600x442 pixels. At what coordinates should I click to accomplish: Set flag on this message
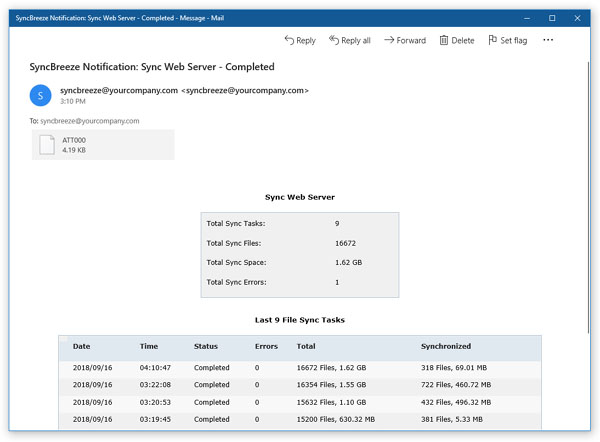point(508,40)
